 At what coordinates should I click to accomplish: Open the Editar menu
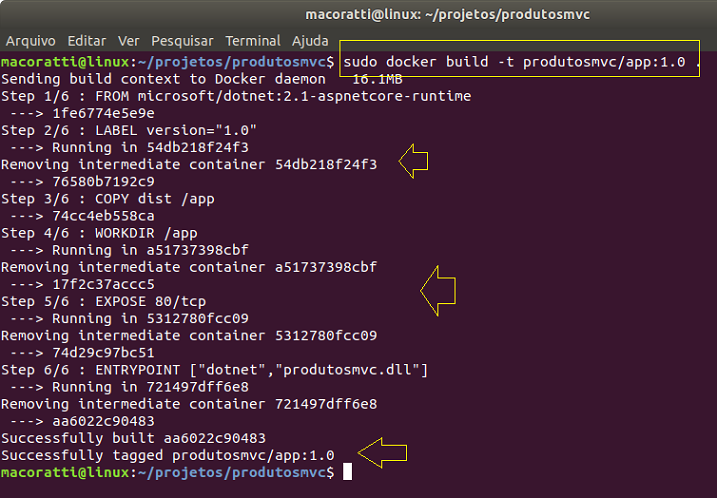click(x=87, y=41)
